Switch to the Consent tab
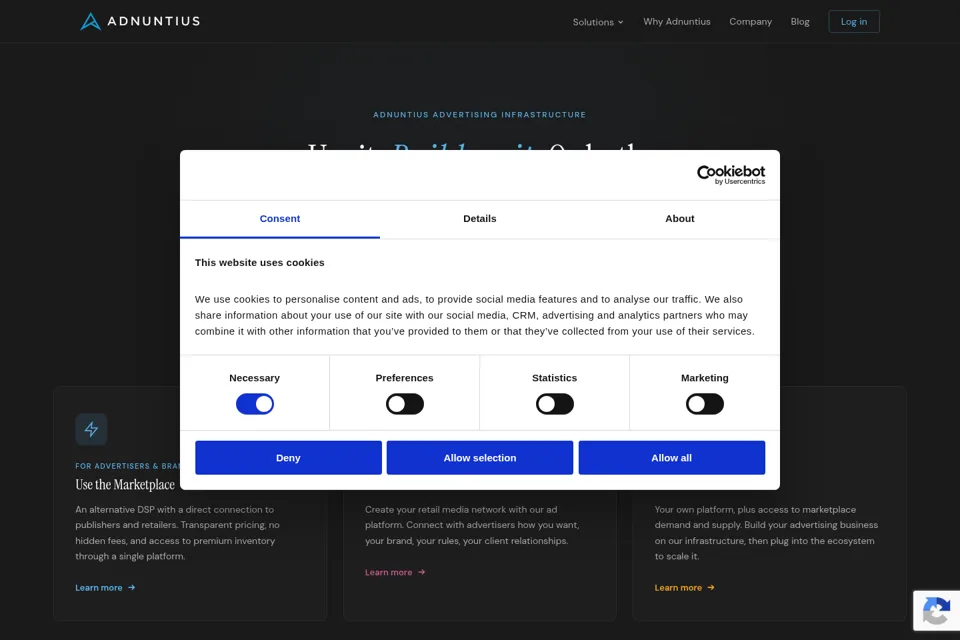This screenshot has width=960, height=640. pyautogui.click(x=280, y=219)
